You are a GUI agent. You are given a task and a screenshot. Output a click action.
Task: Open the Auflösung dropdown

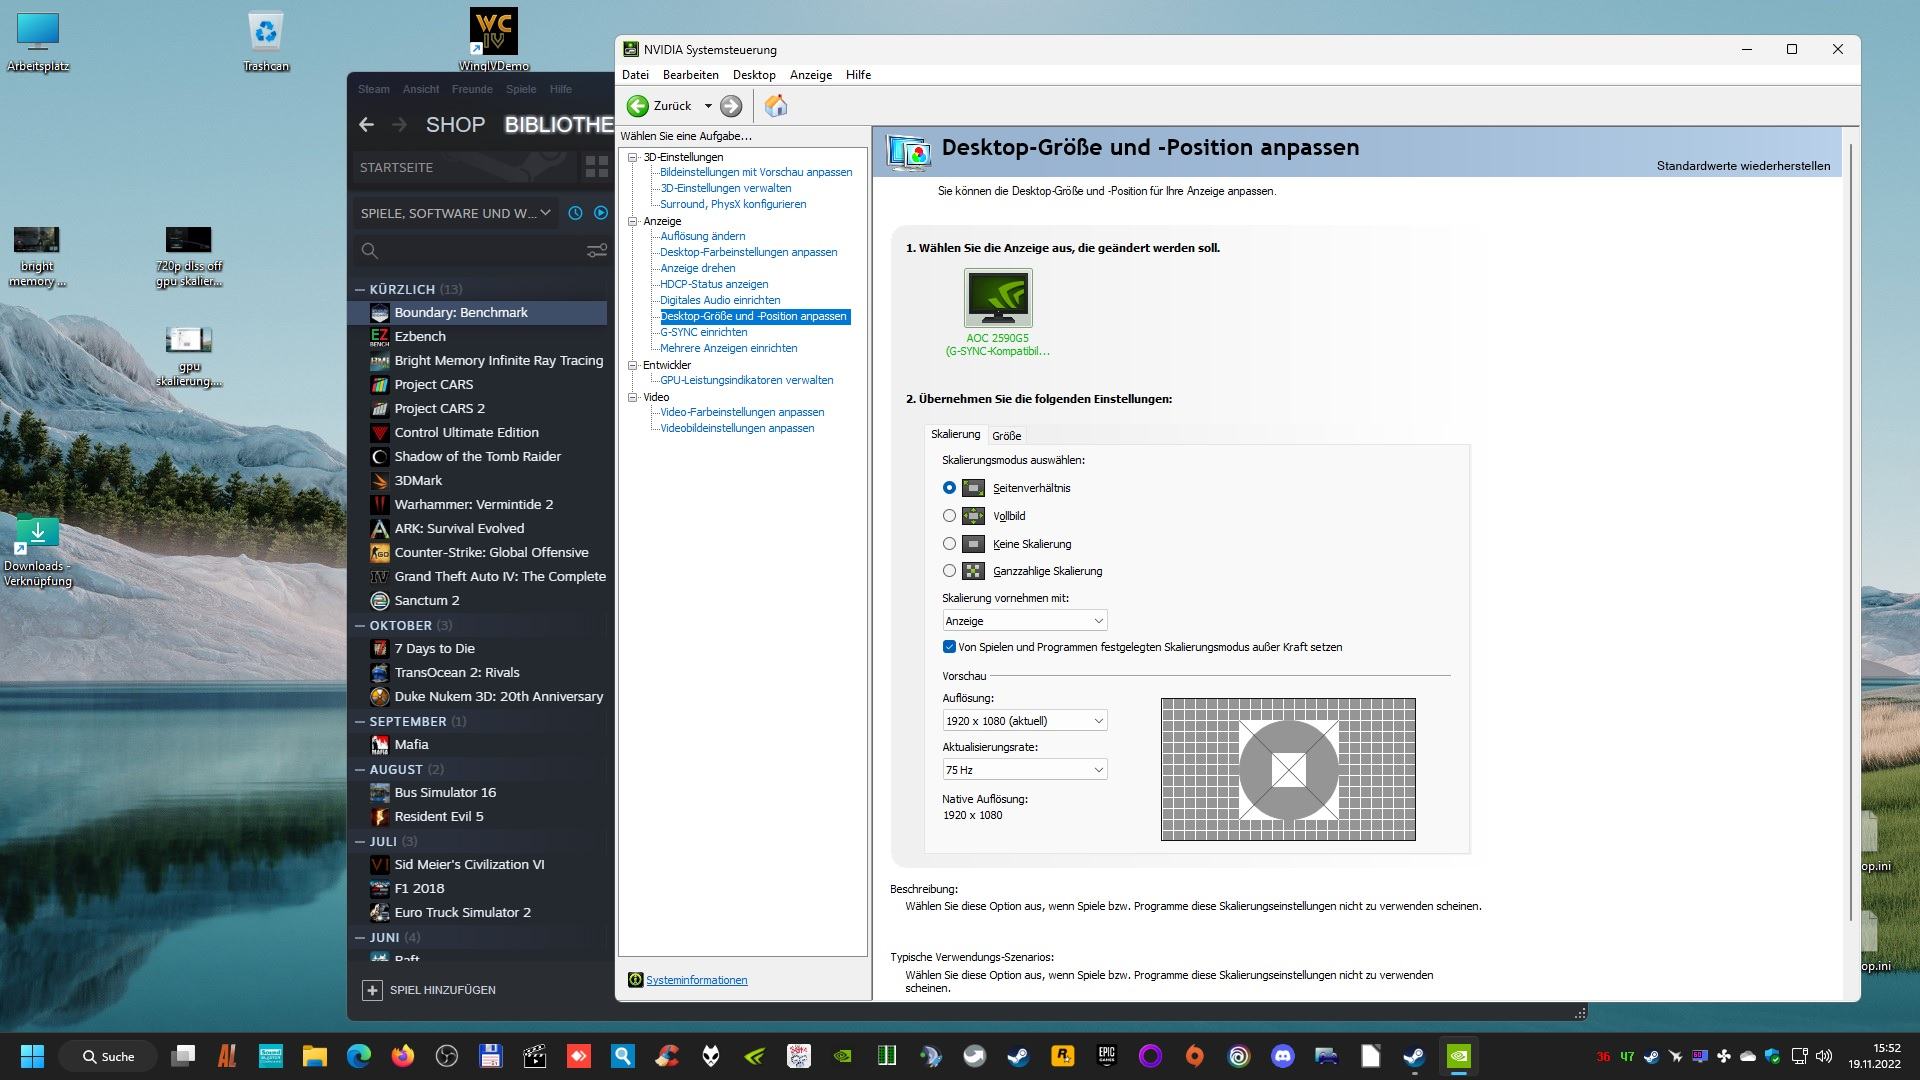point(1024,721)
